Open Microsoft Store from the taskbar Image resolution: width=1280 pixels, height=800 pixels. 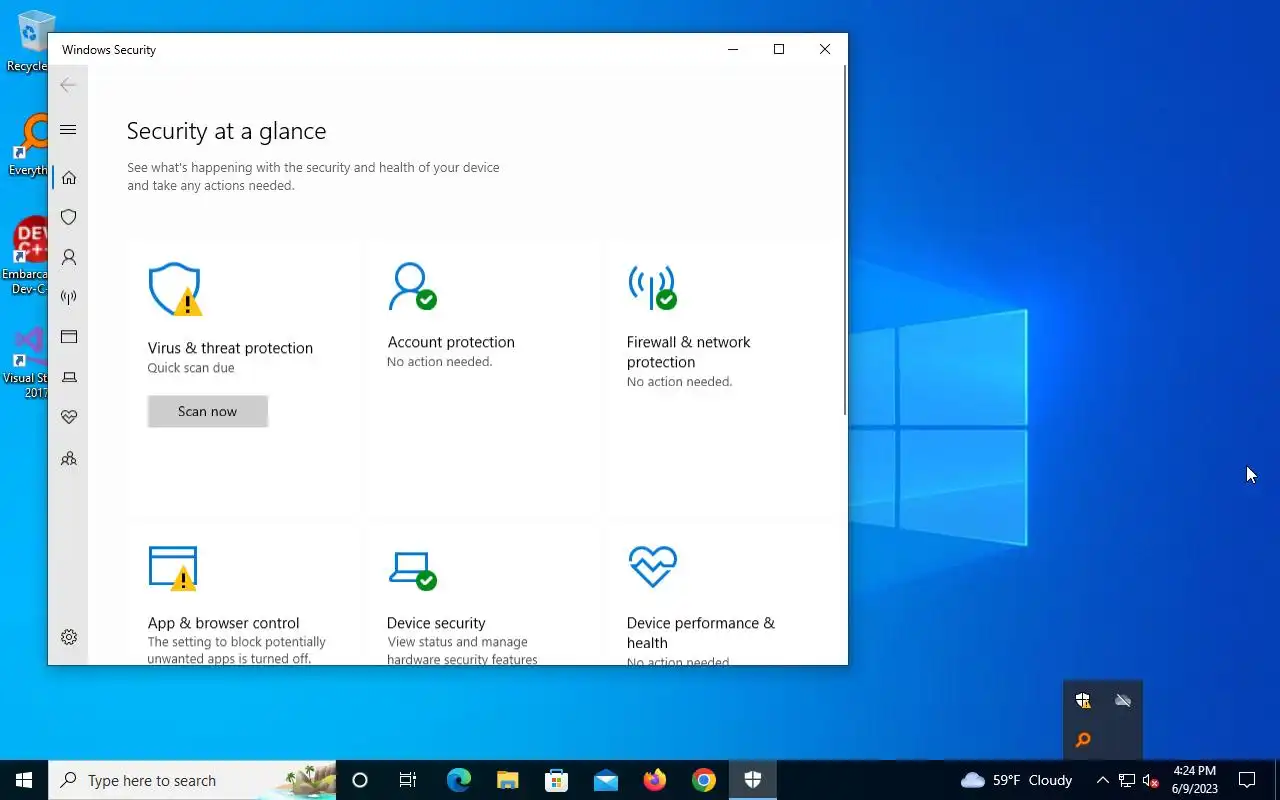click(x=557, y=780)
